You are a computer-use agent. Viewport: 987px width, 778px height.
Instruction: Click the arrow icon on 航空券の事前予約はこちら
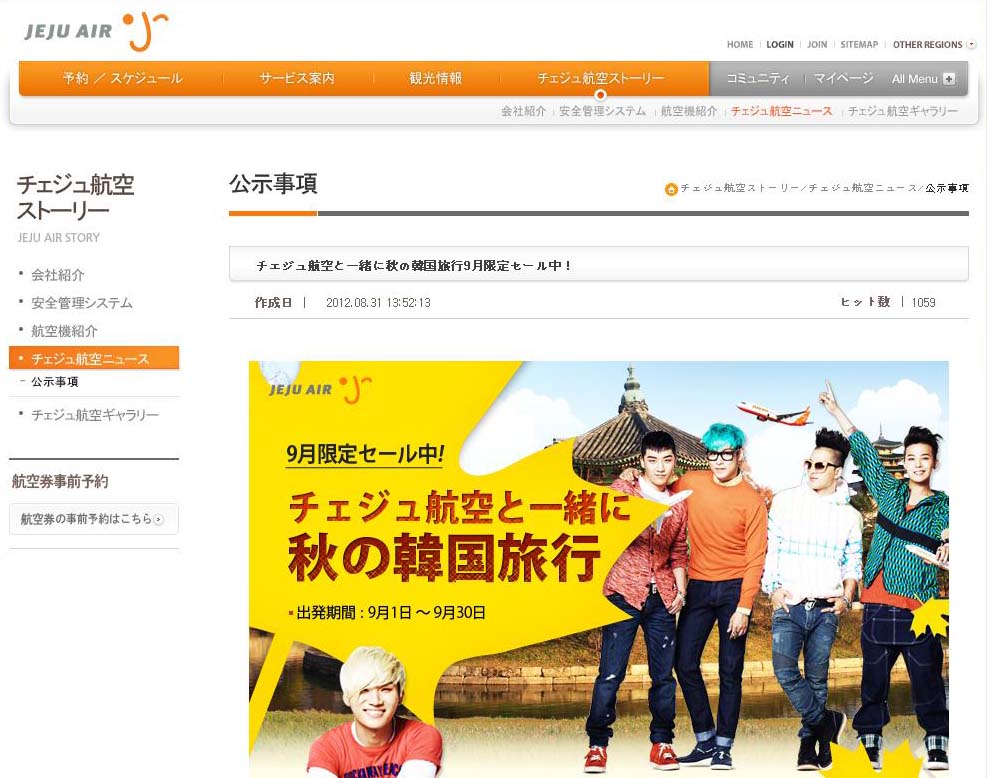click(159, 519)
